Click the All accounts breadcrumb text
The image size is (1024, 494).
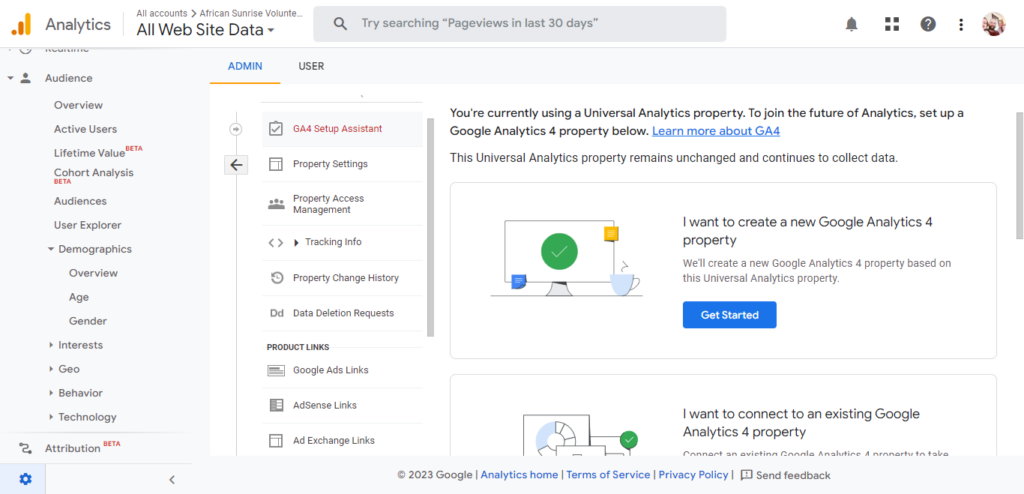pyautogui.click(x=161, y=13)
